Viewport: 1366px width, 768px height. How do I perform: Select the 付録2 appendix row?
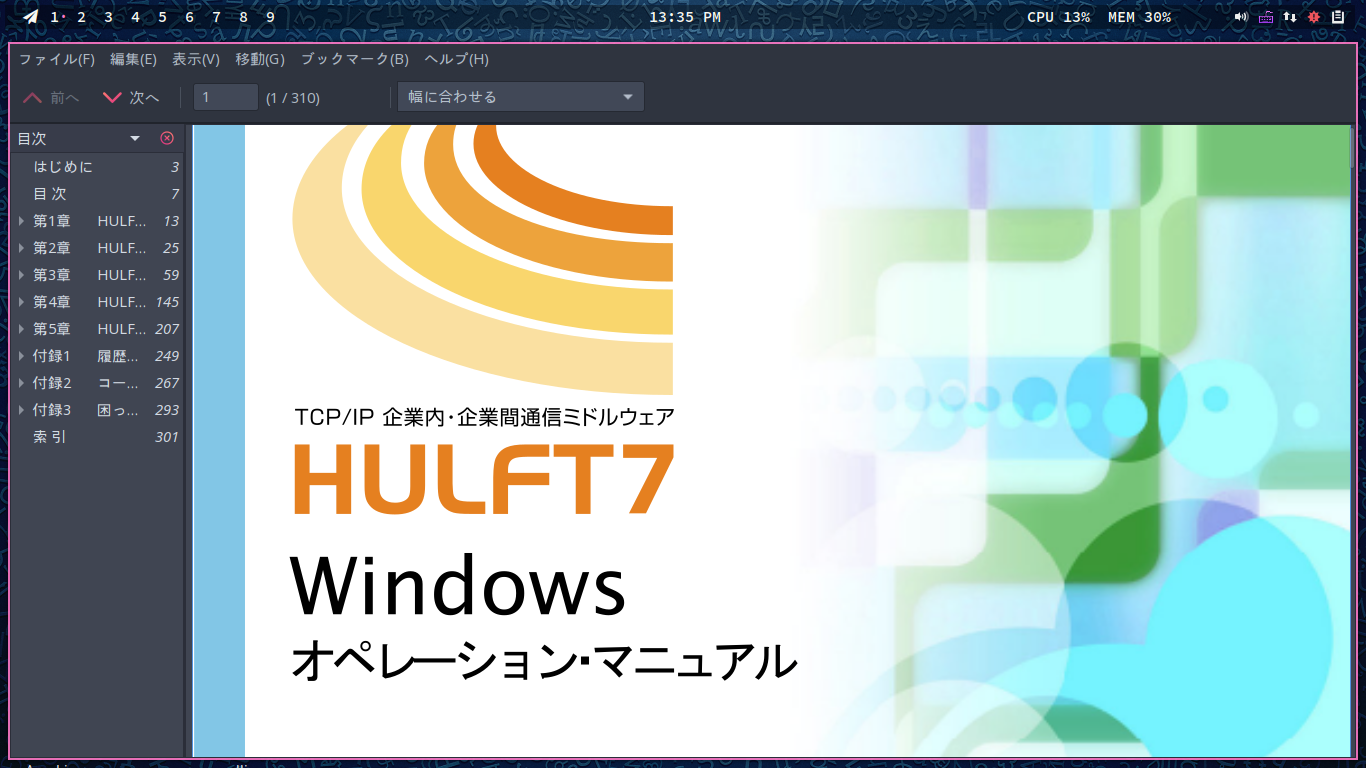[98, 383]
